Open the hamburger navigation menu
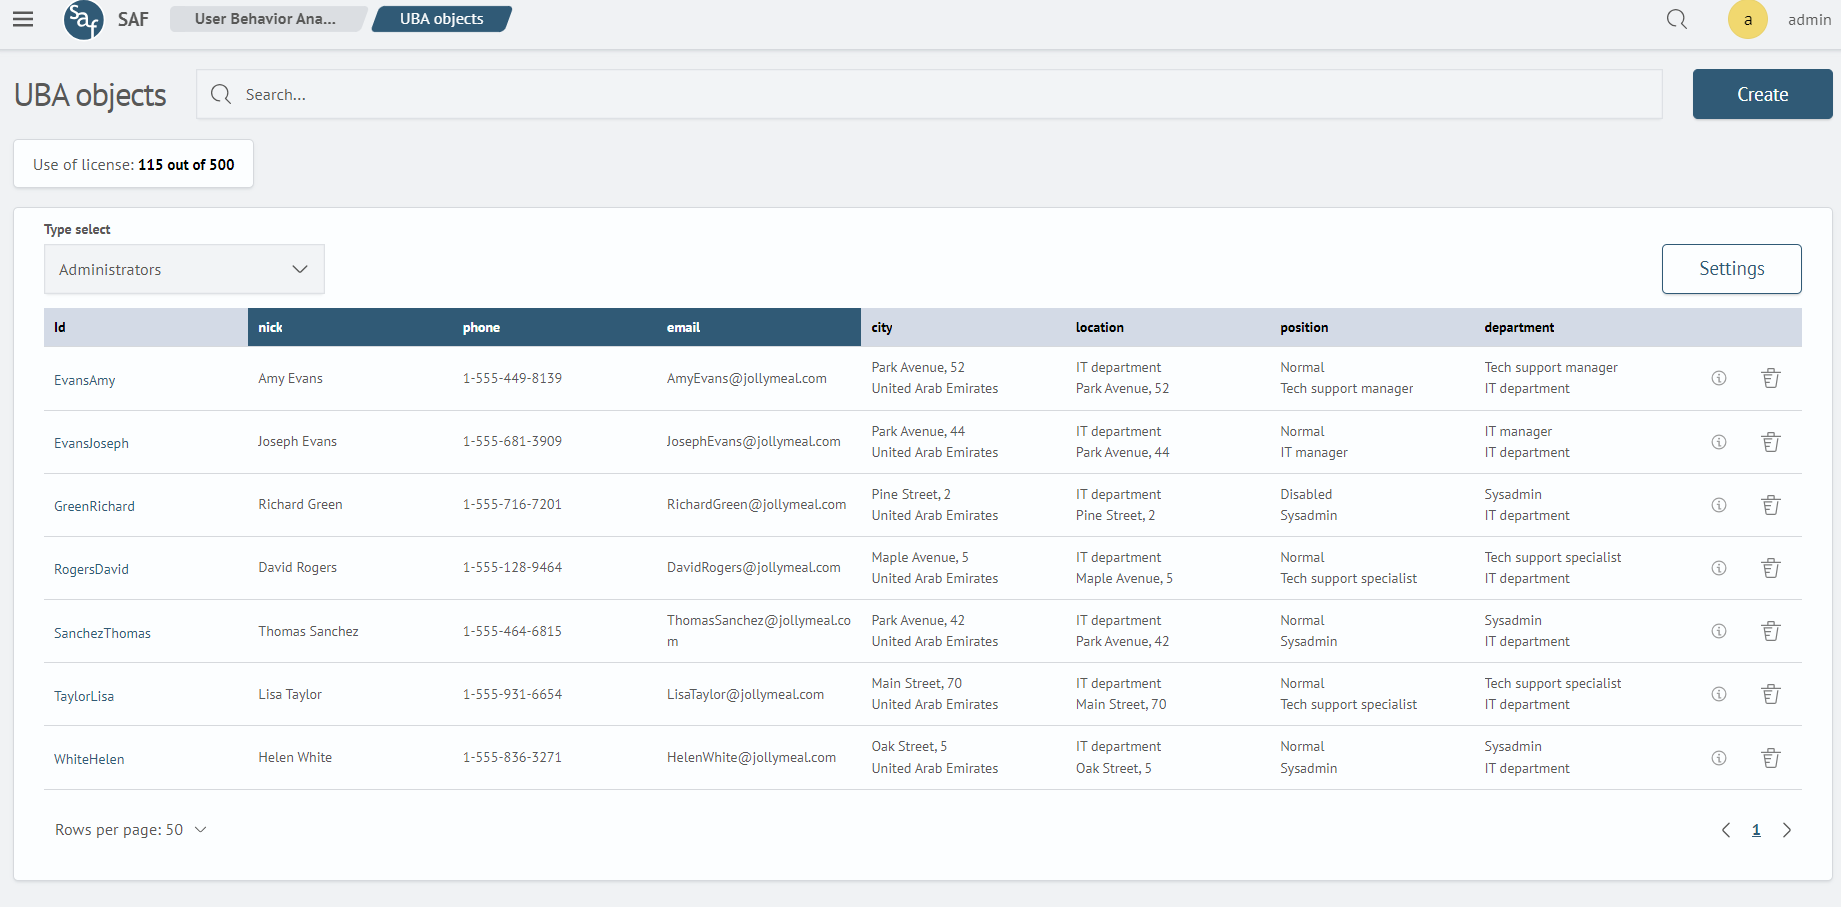 pos(23,19)
